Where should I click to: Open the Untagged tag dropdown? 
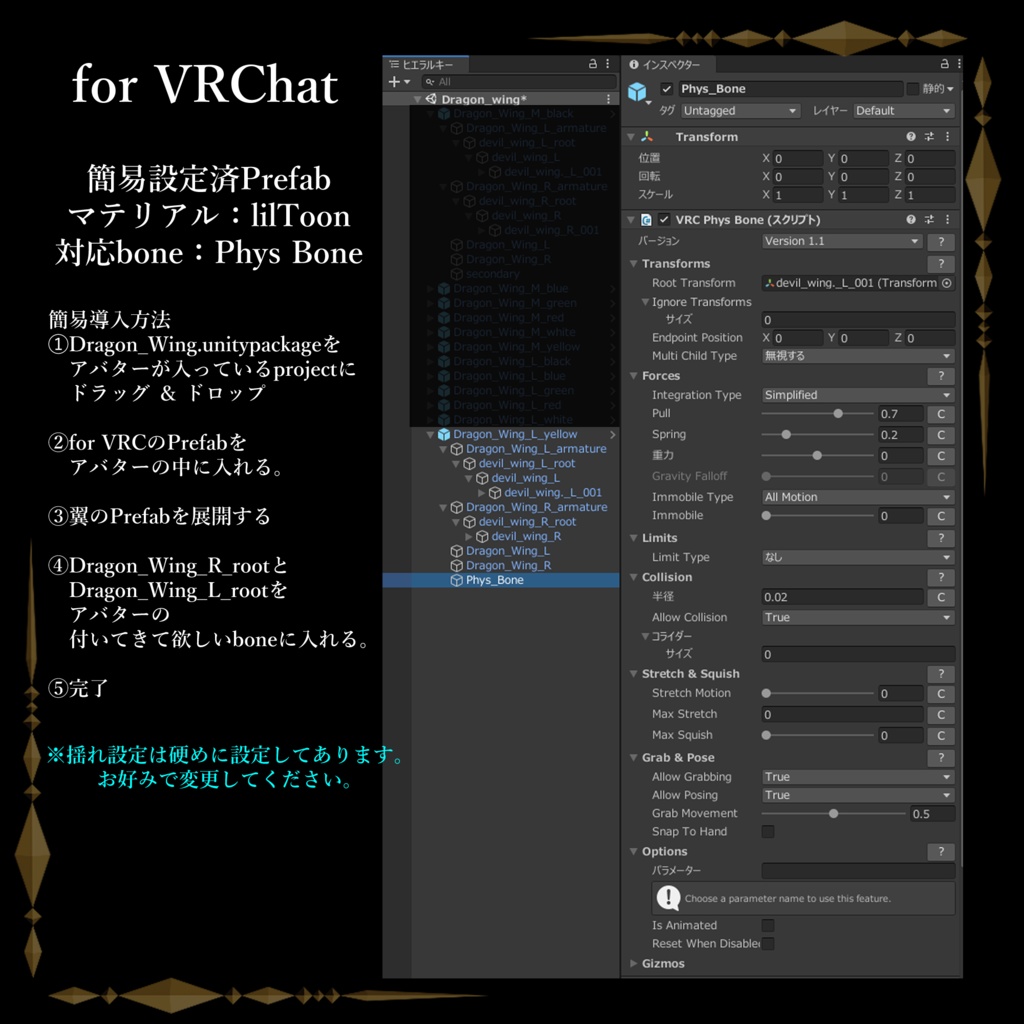pyautogui.click(x=741, y=111)
